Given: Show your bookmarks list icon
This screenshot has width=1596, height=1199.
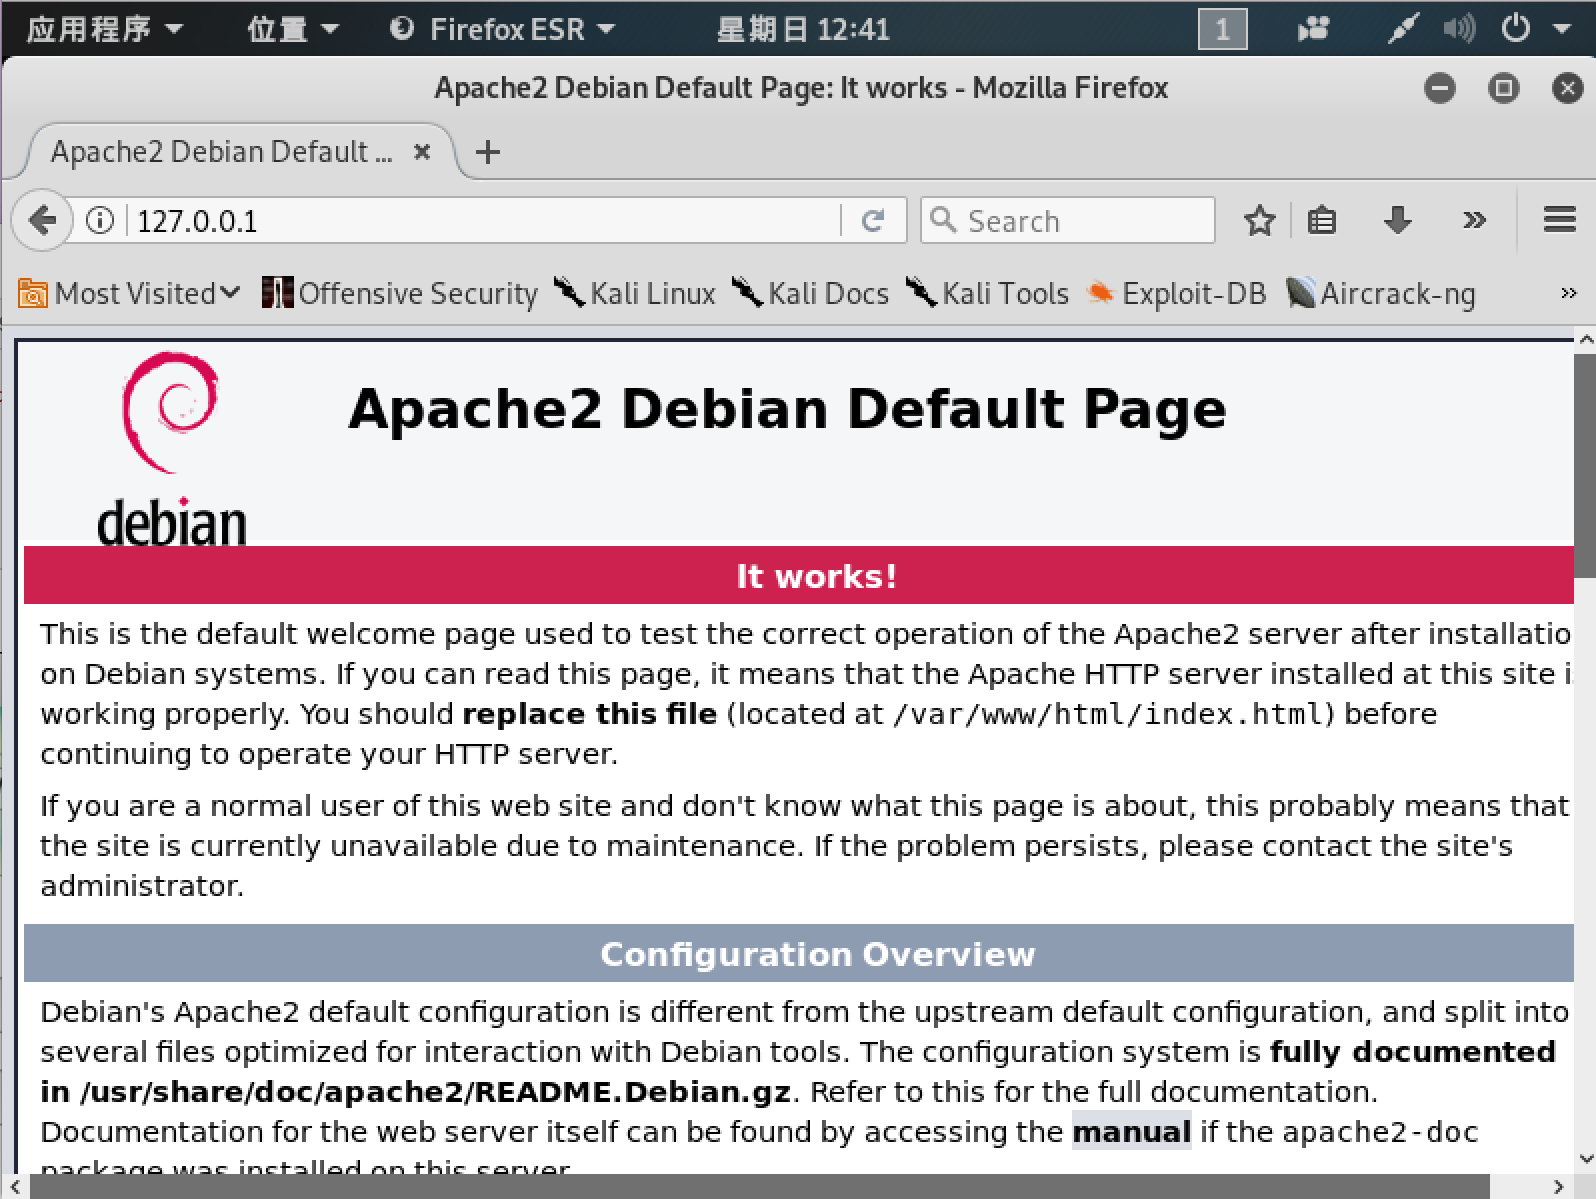Looking at the screenshot, I should tap(1322, 220).
